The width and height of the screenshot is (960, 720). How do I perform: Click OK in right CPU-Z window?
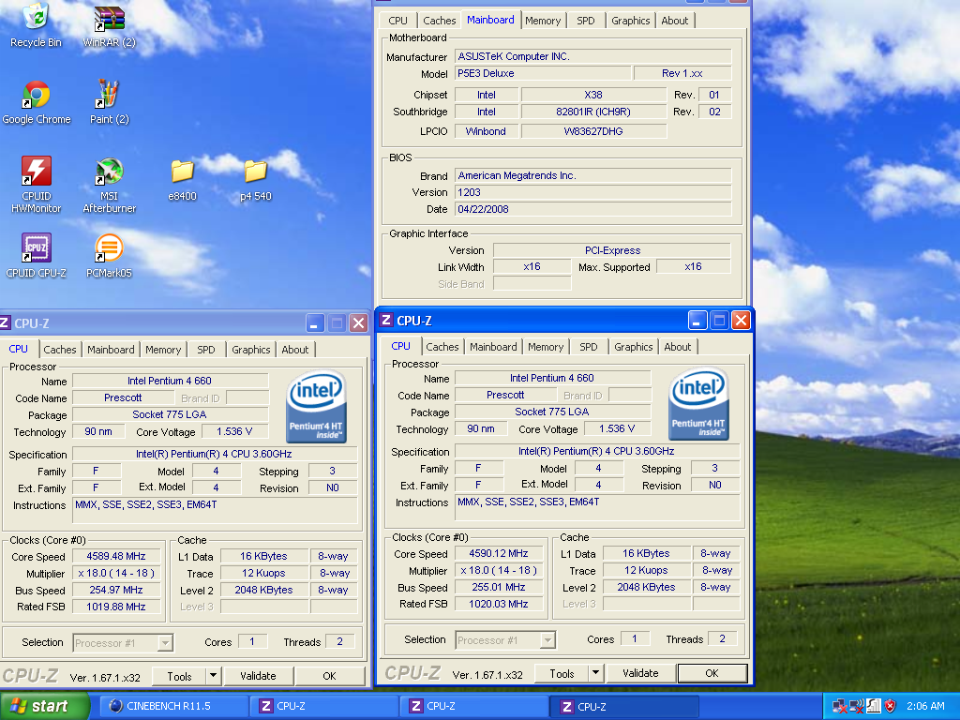(x=712, y=673)
